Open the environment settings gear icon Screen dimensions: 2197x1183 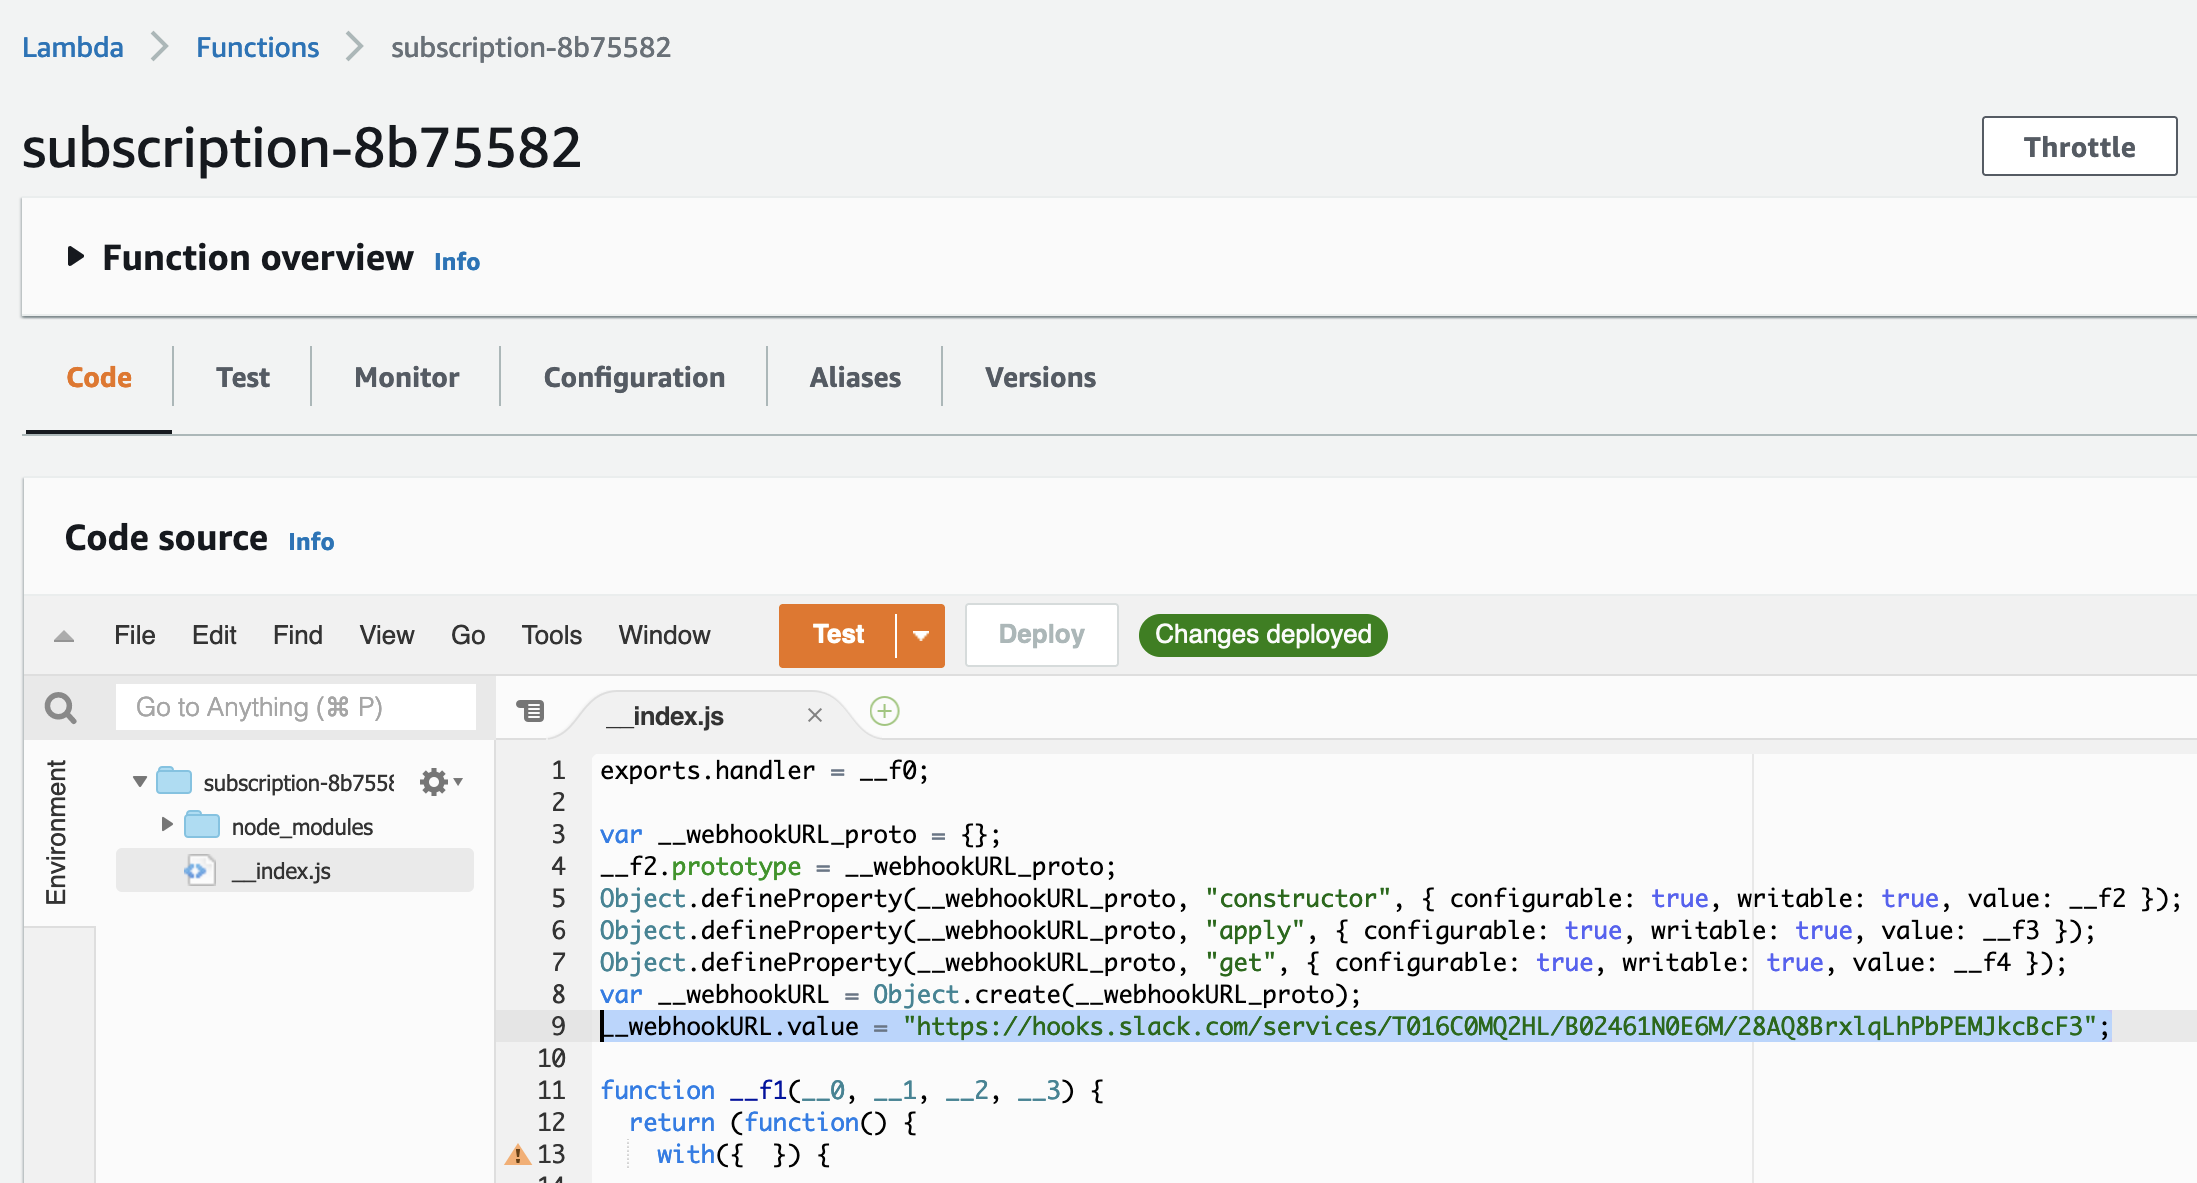coord(433,782)
